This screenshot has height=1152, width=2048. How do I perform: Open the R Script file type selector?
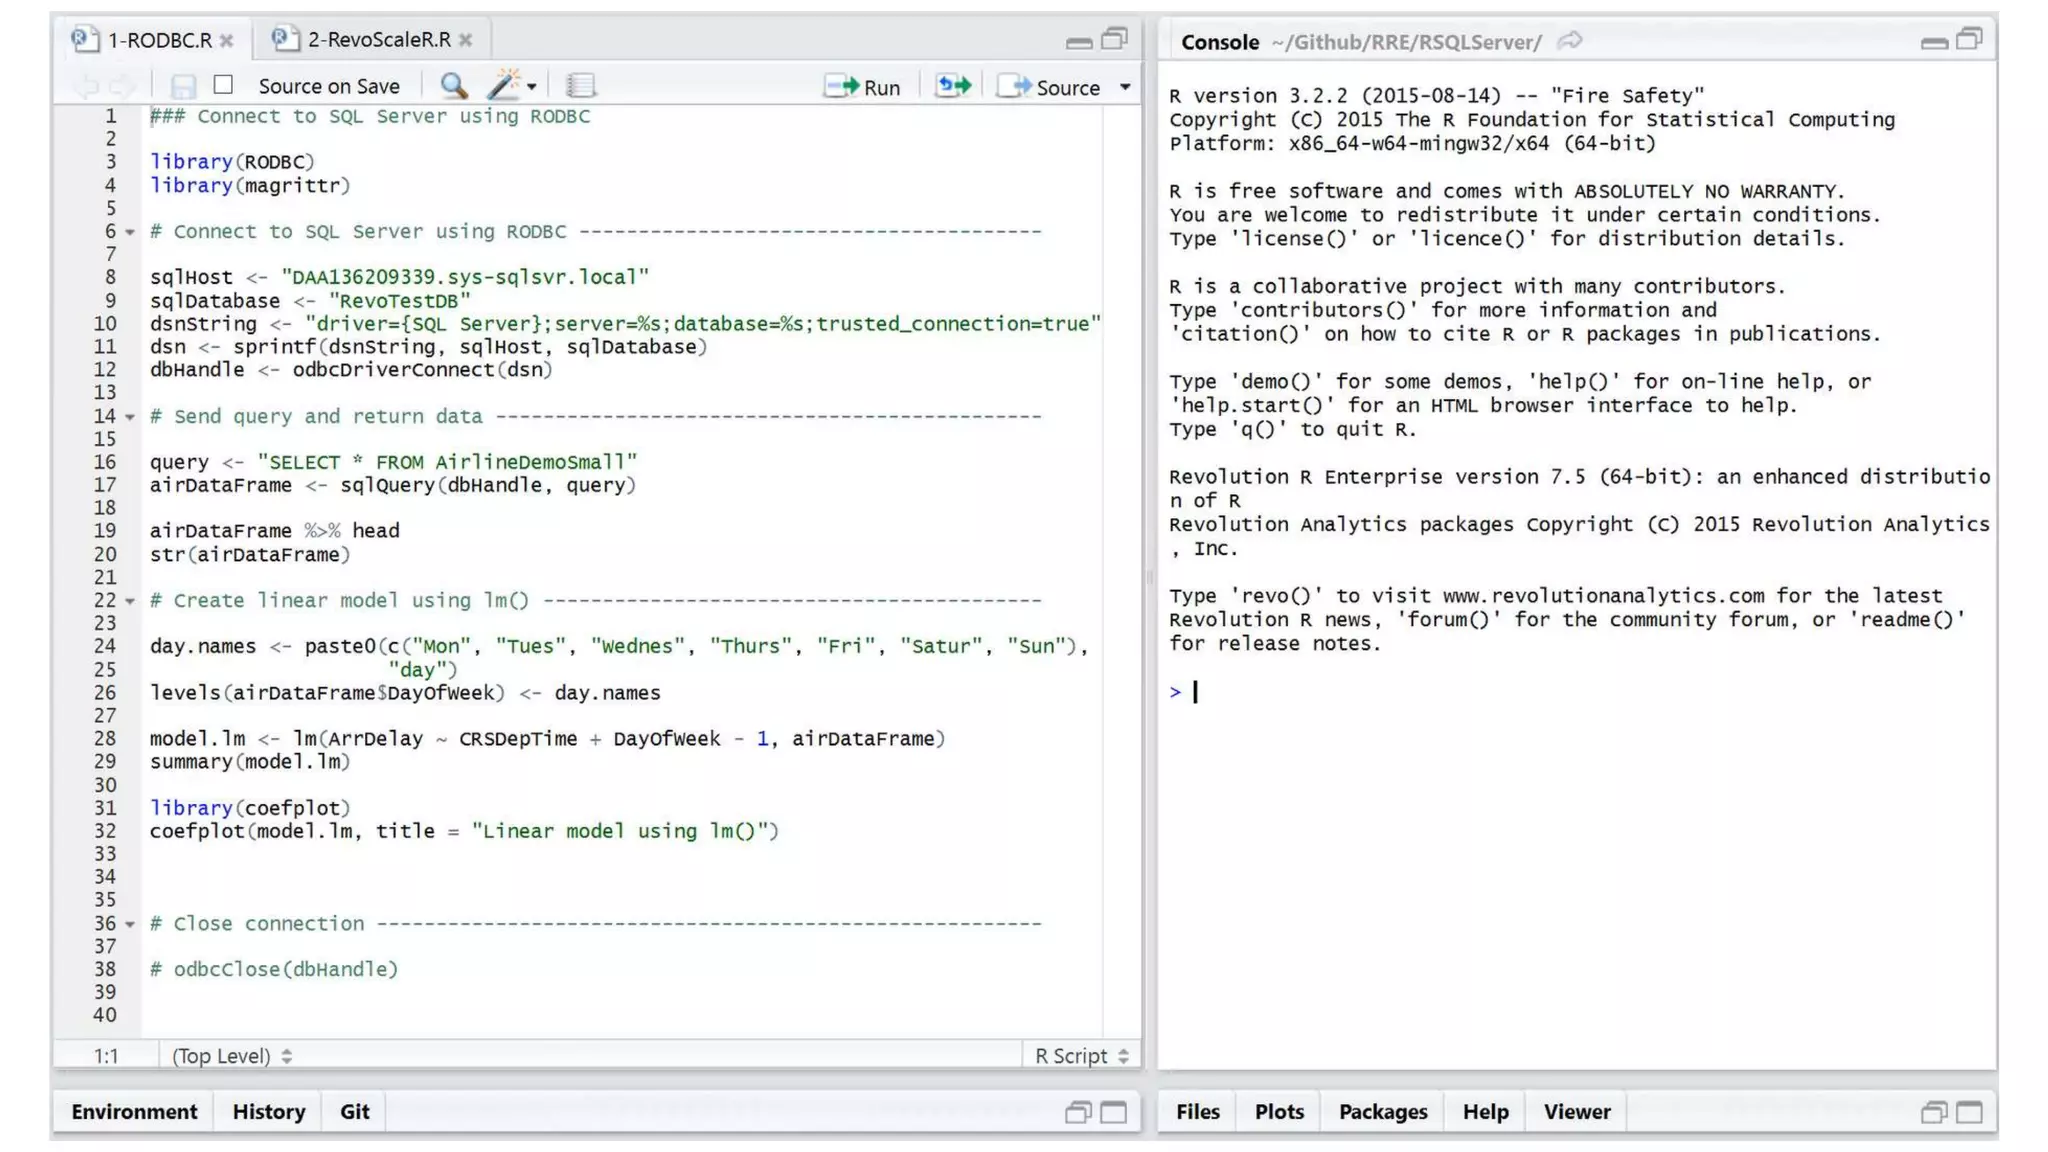(1081, 1056)
